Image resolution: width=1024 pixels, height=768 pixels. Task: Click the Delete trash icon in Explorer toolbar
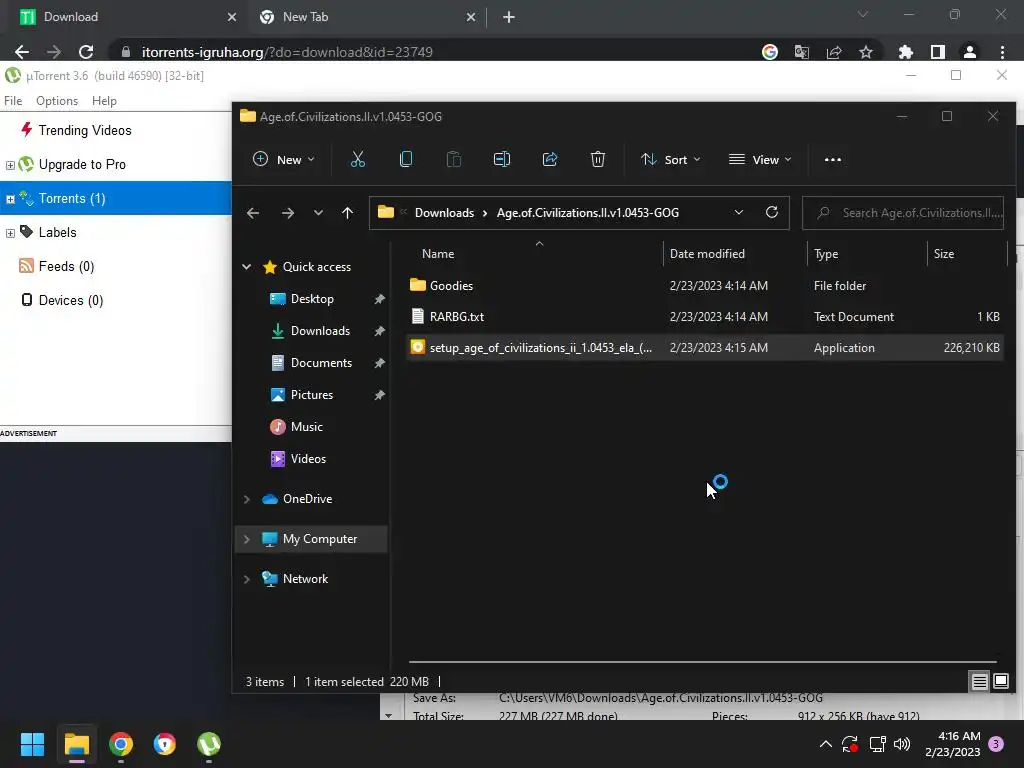[598, 159]
